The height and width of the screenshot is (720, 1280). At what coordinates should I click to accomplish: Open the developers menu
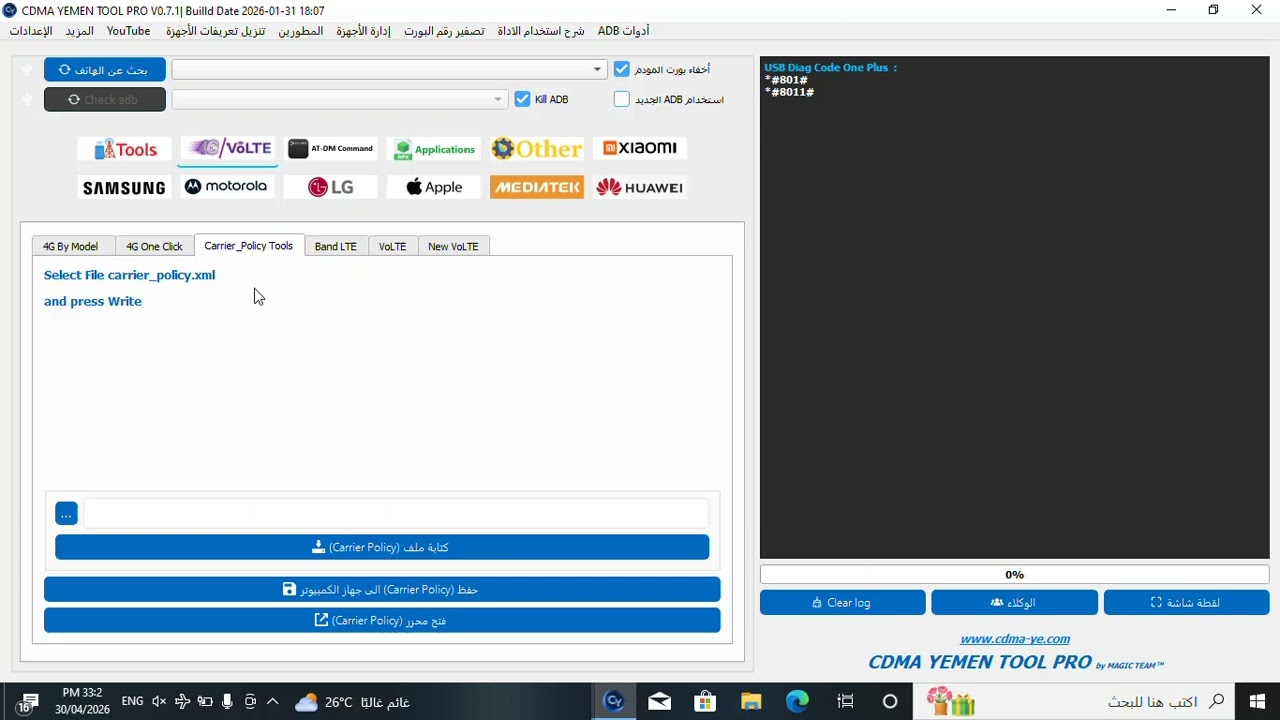(x=300, y=31)
